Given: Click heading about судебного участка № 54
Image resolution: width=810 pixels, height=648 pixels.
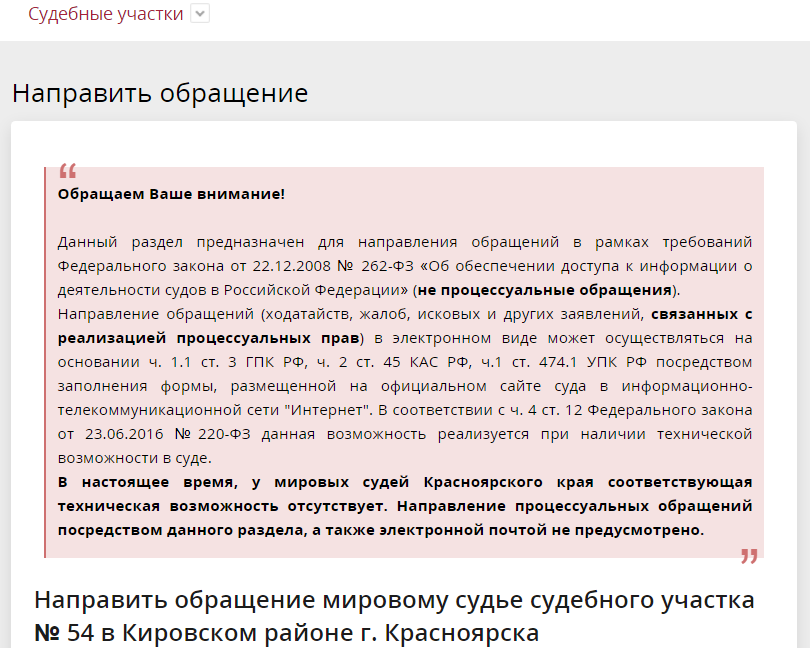Looking at the screenshot, I should click(394, 601).
